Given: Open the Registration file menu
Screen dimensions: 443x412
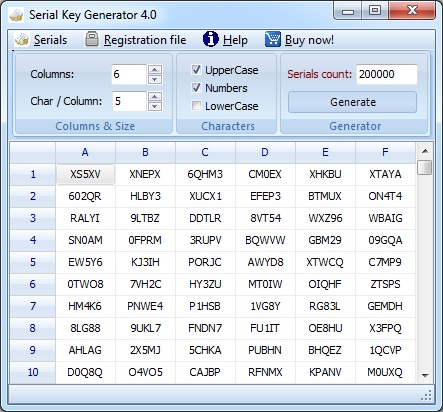Looking at the screenshot, I should coord(145,40).
